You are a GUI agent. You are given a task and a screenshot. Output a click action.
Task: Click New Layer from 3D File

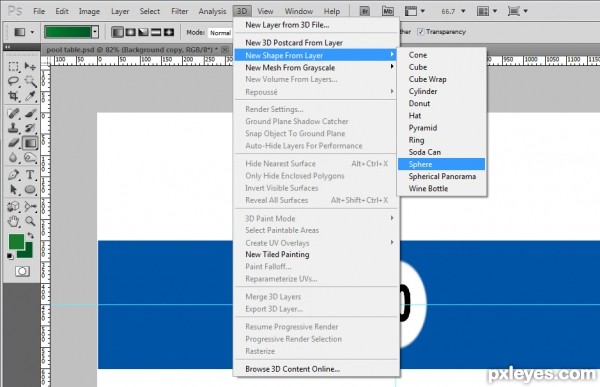(316, 25)
